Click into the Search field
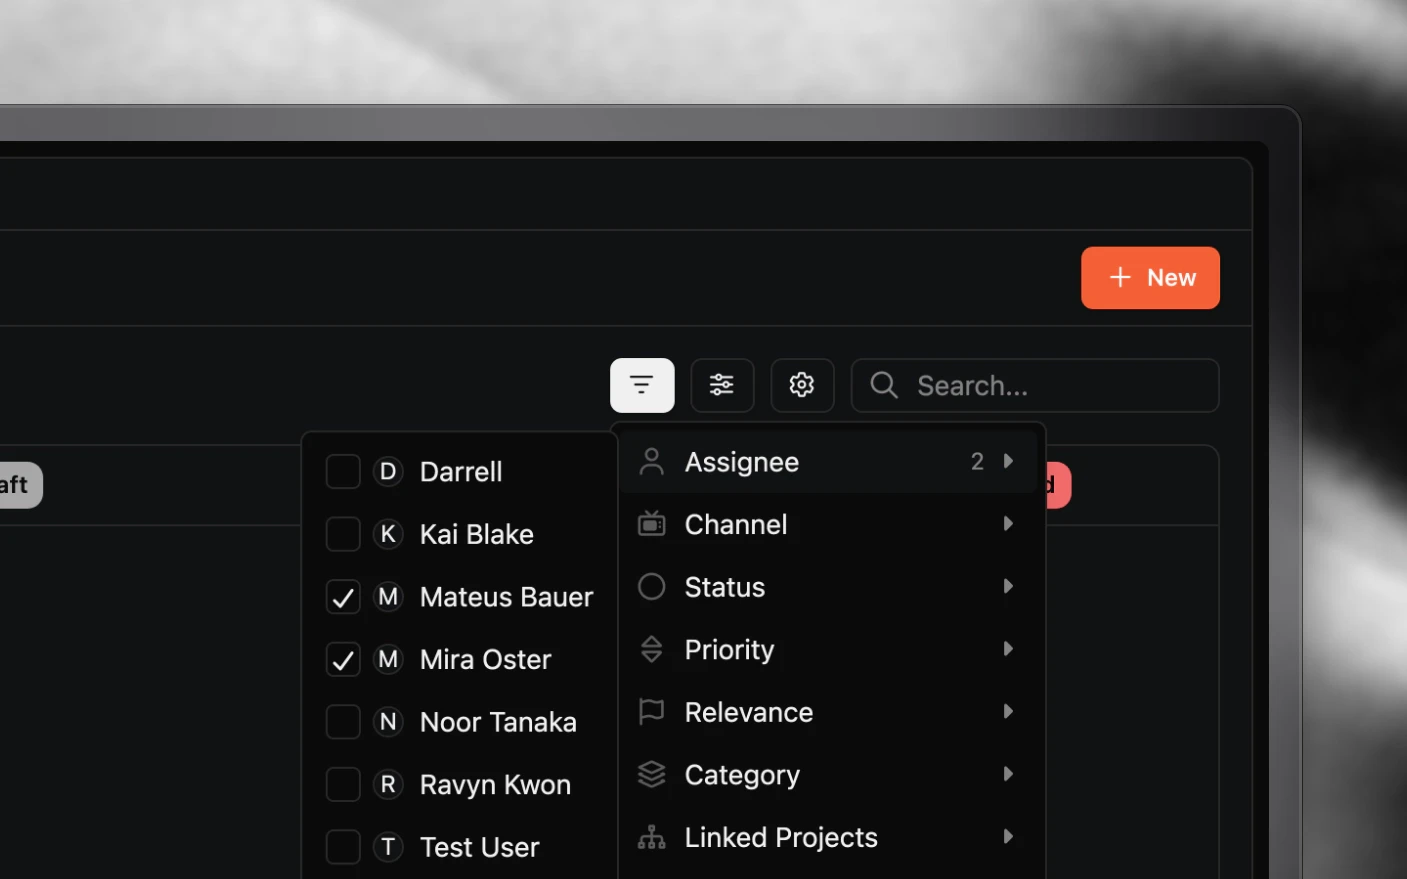Screen dimensions: 1407x879 tap(1035, 385)
